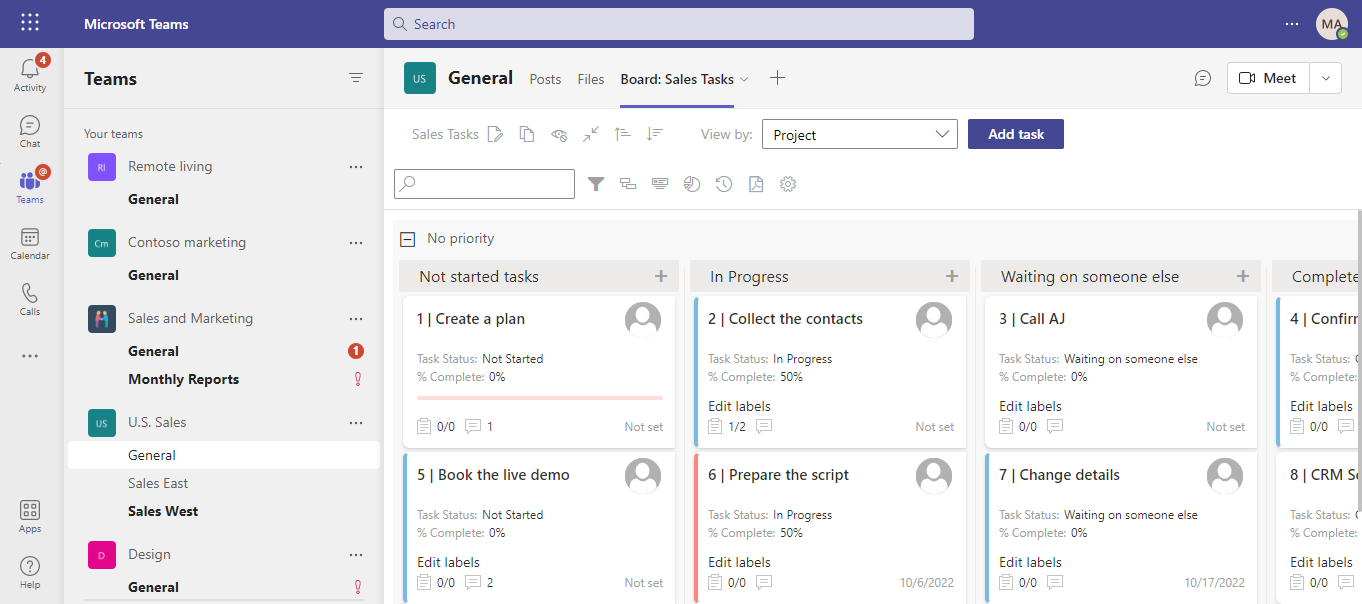Click the Add task button
Screen dimensions: 1362x604
[1015, 133]
